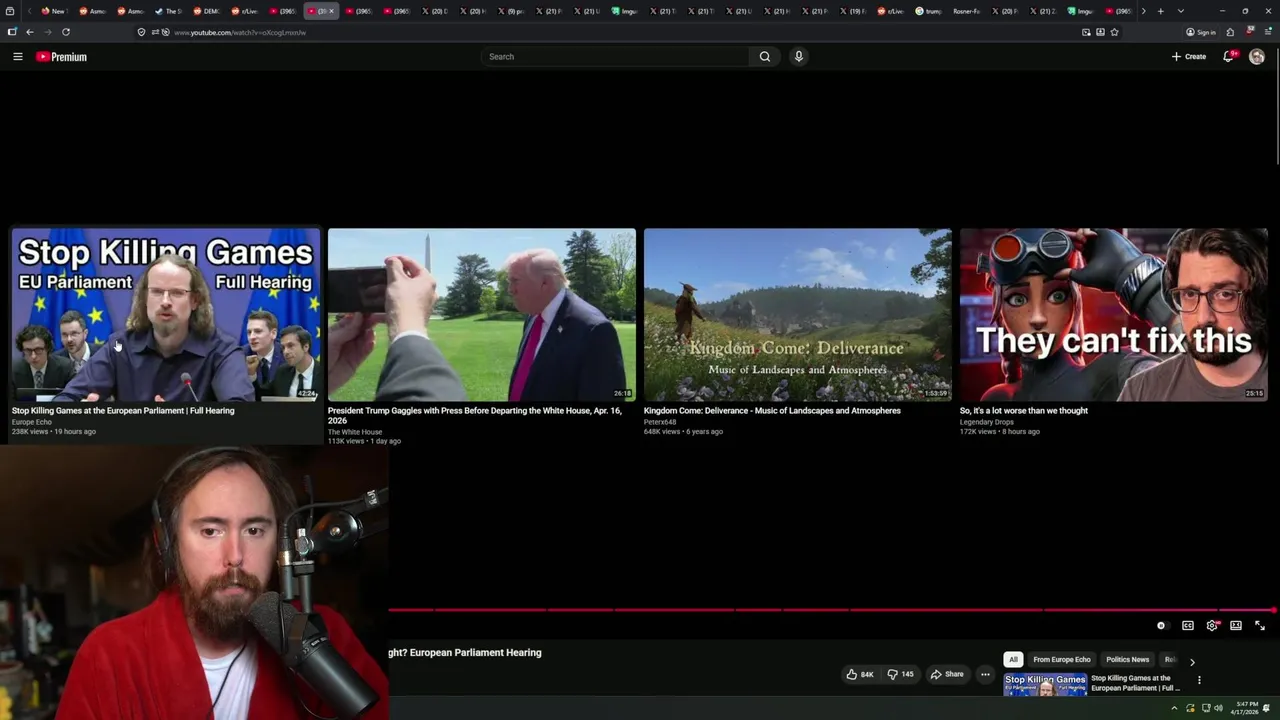Toggle the autoplay switch in player
This screenshot has height=720, width=1280.
click(x=1161, y=626)
